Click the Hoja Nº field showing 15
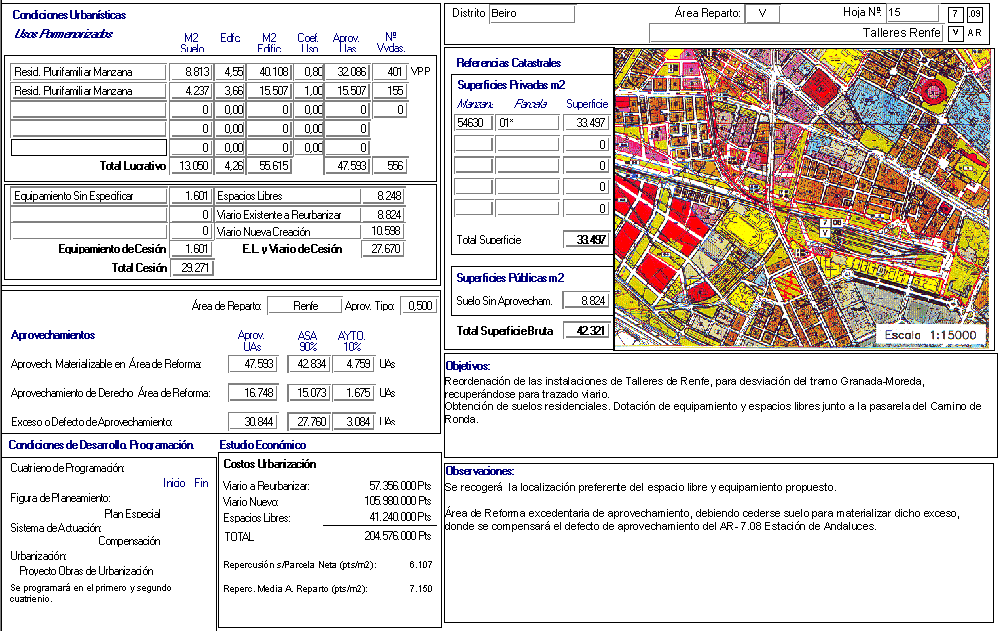 [x=910, y=13]
